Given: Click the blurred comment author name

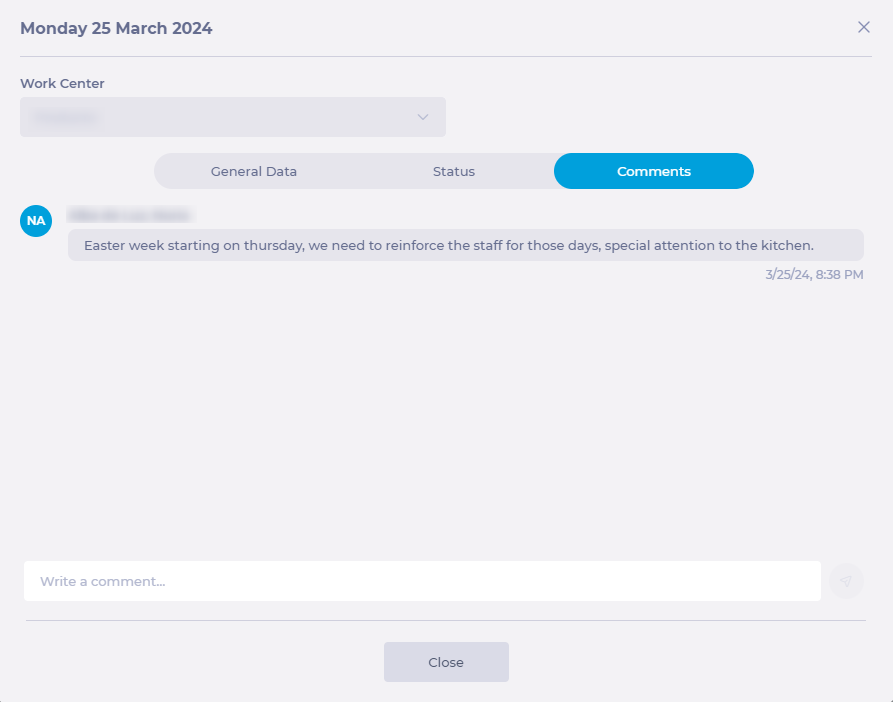Looking at the screenshot, I should pos(129,215).
